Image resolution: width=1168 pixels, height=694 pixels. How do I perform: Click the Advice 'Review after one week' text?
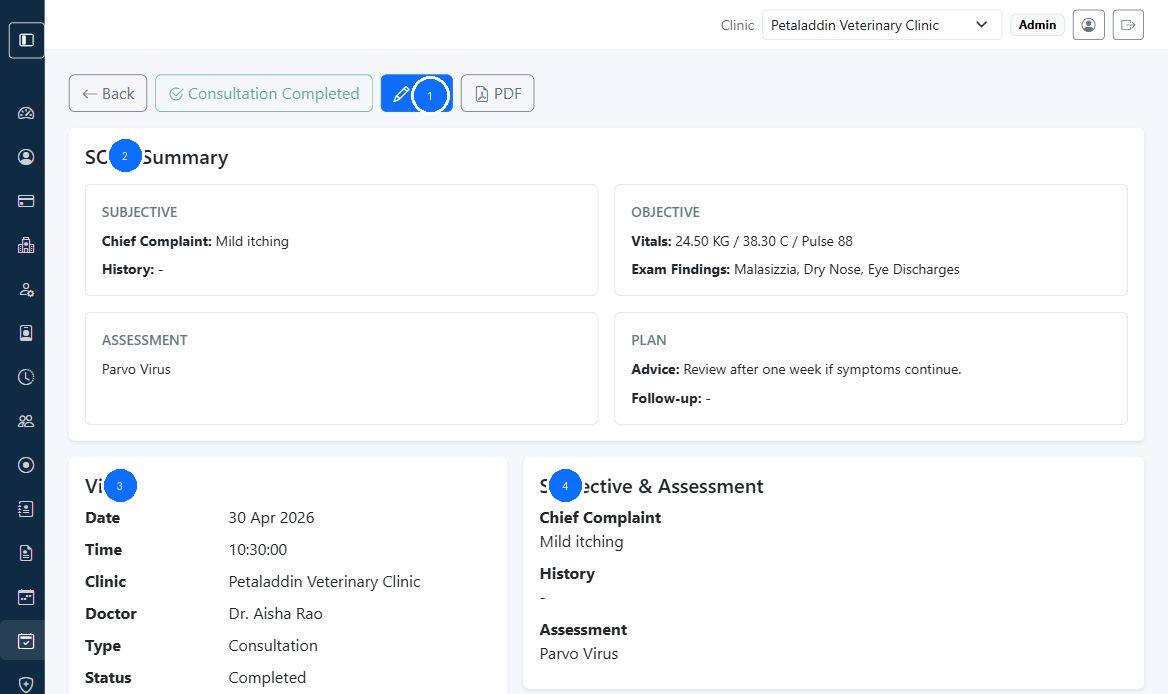pyautogui.click(x=822, y=369)
